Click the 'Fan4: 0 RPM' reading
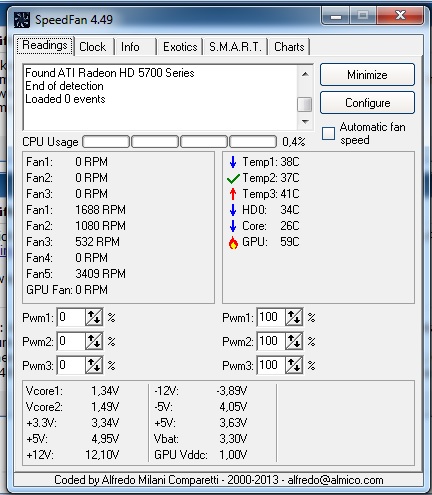 coord(67,258)
